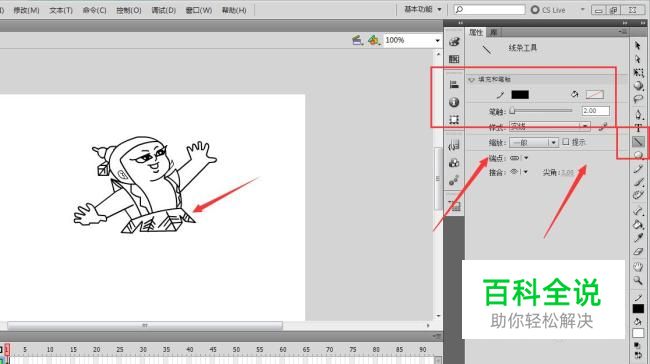Select the Zoom magnifier tool

pos(638,281)
